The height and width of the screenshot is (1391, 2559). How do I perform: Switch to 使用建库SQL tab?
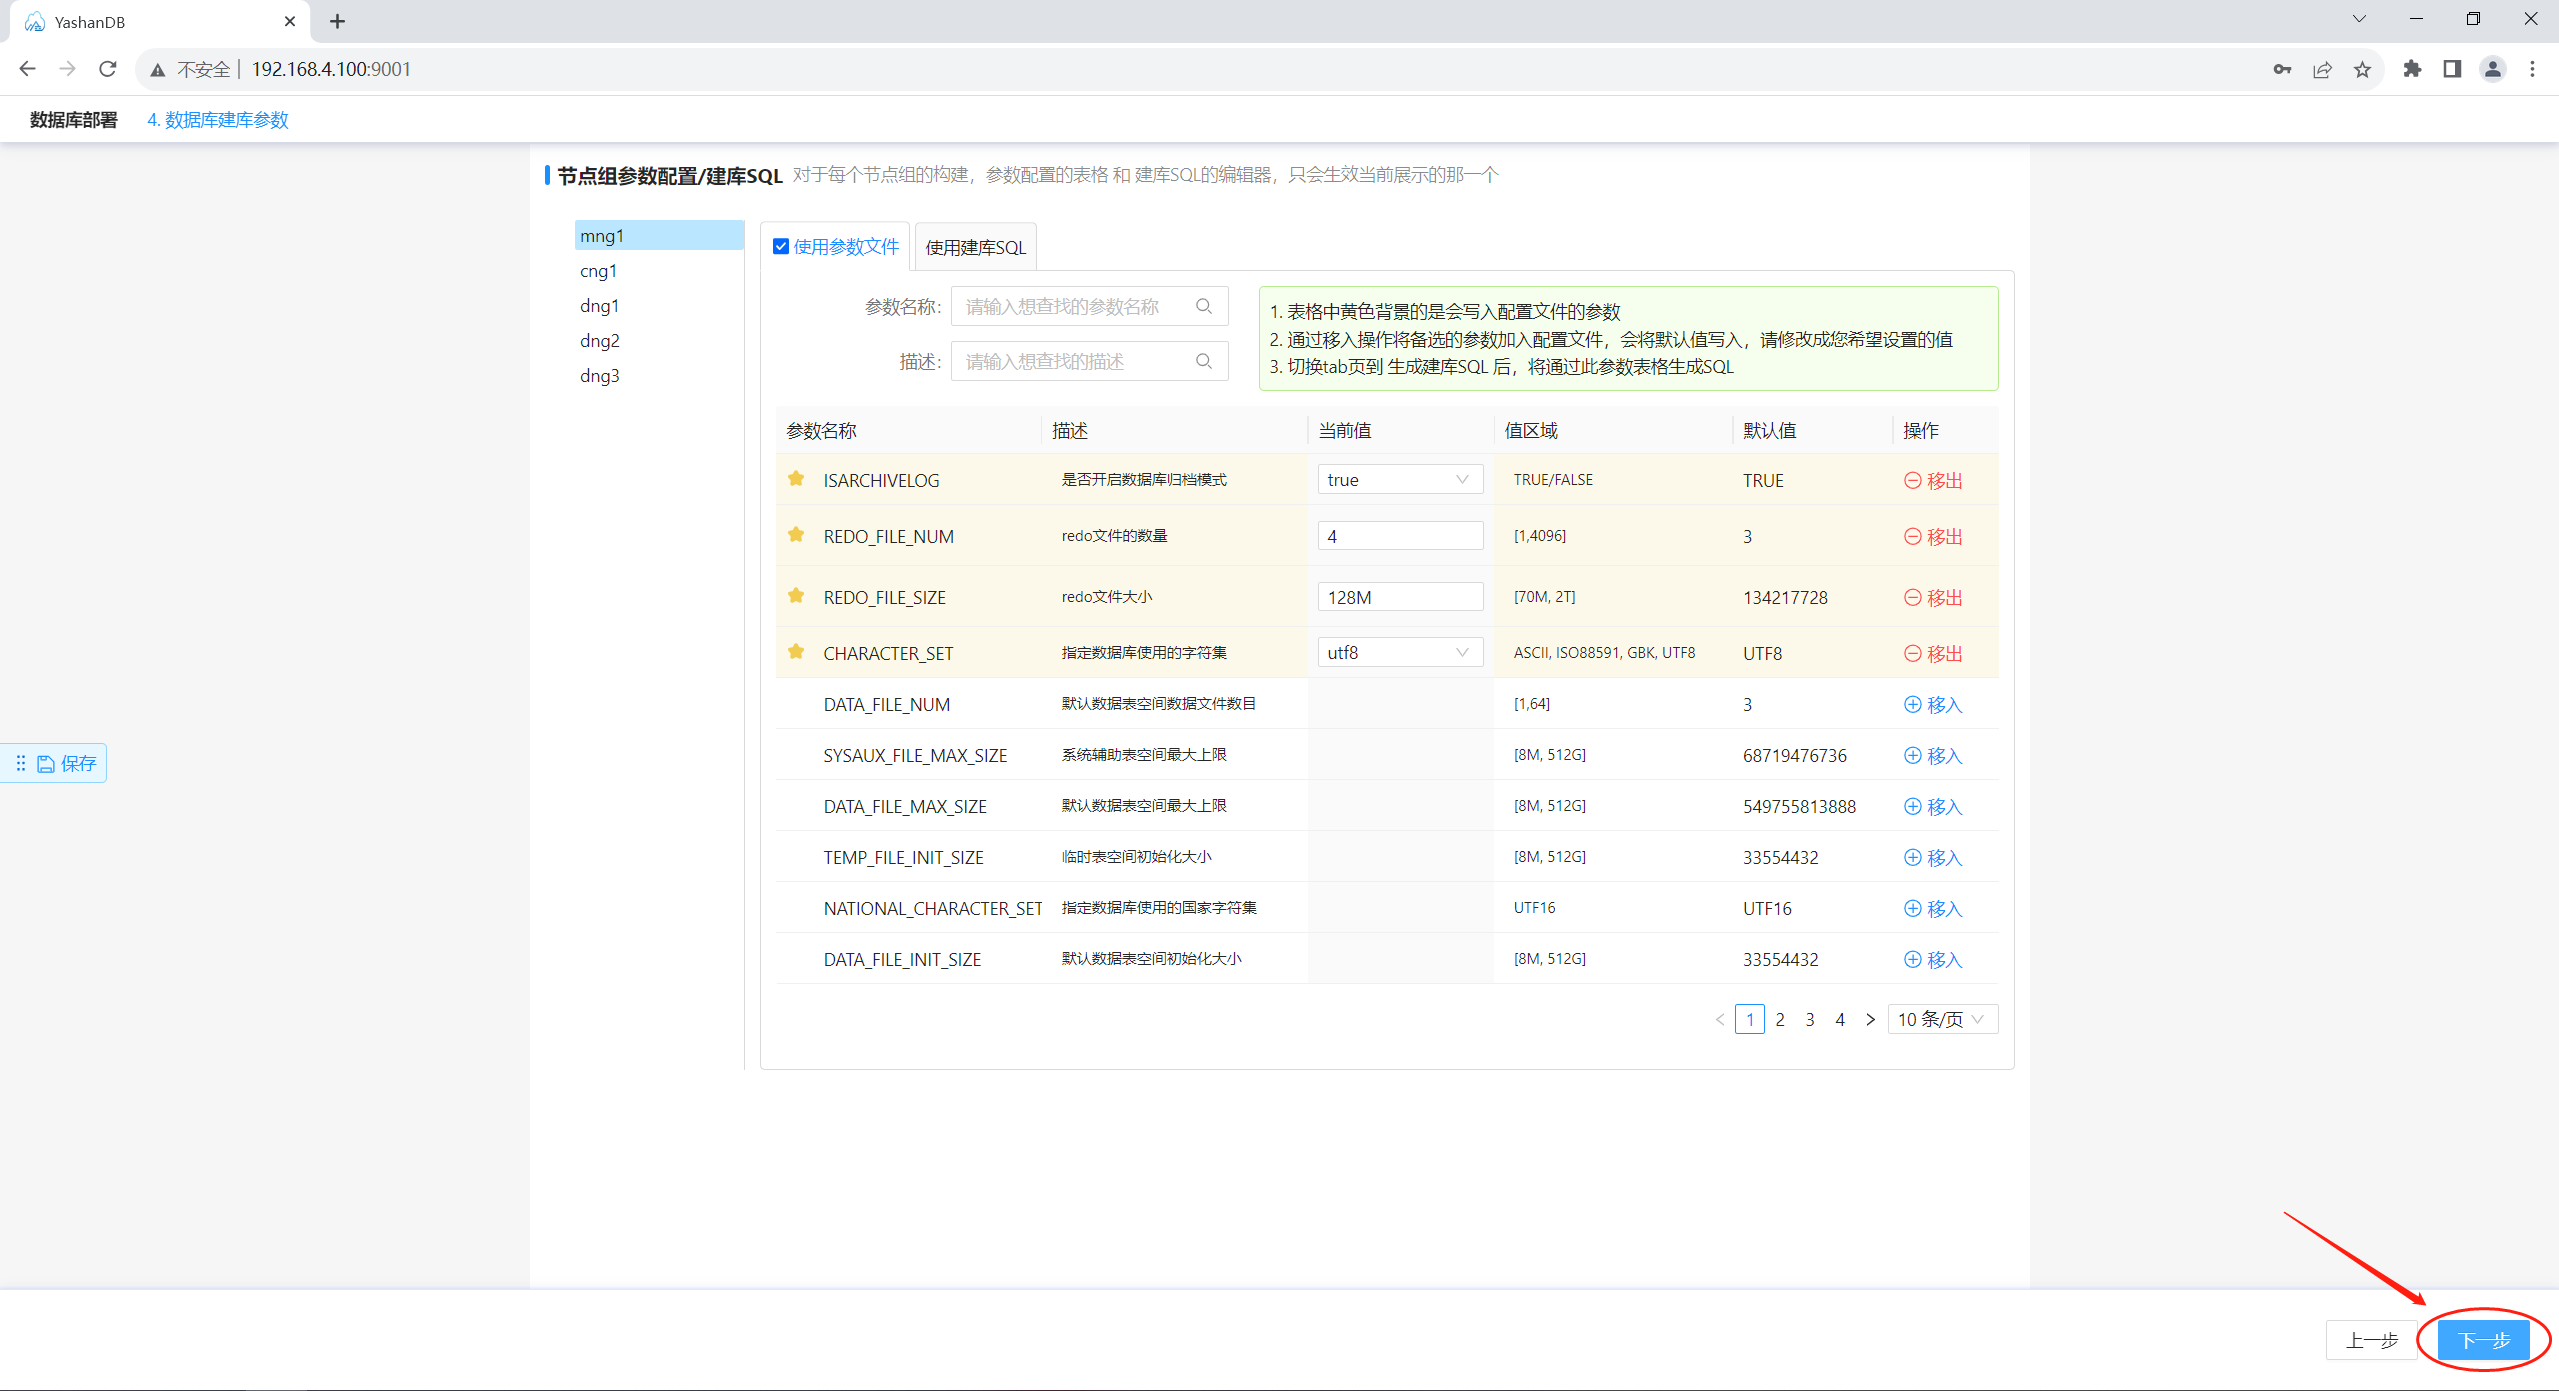[975, 247]
